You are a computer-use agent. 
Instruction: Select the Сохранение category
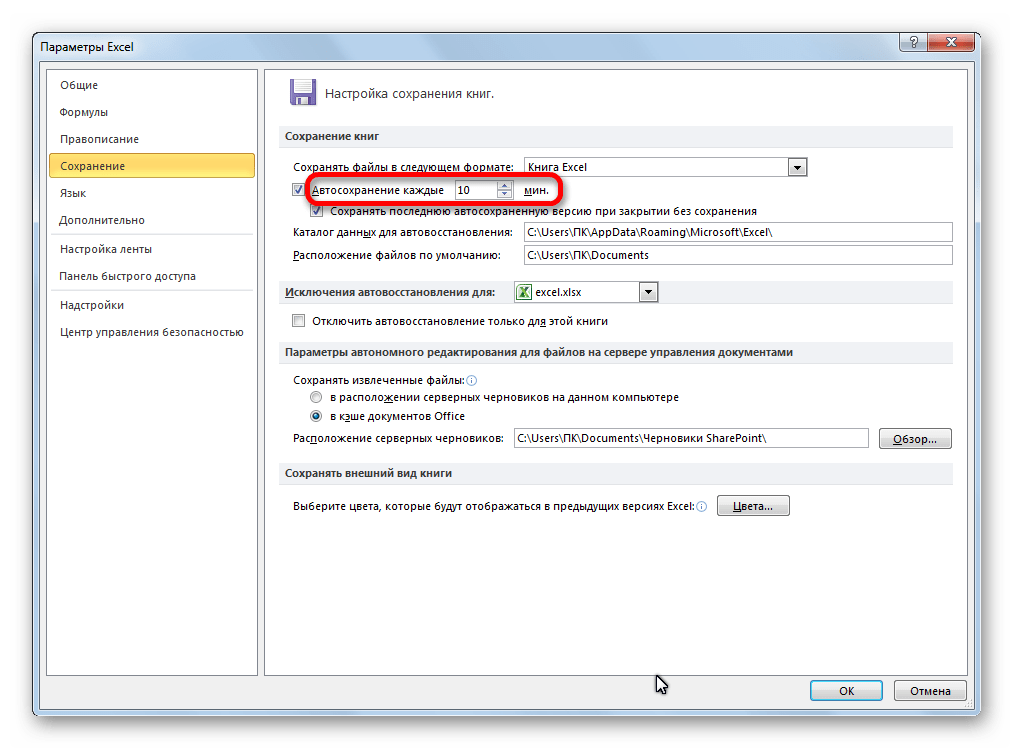click(152, 166)
